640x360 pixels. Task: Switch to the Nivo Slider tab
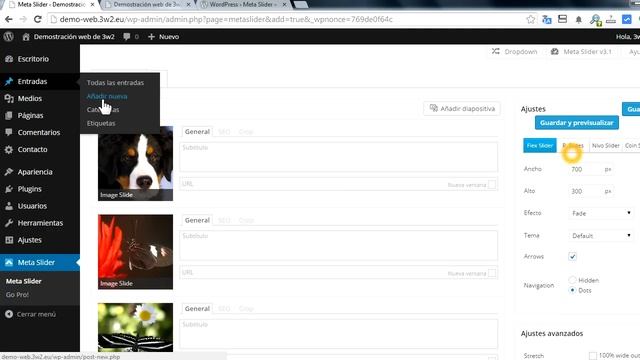click(x=606, y=145)
